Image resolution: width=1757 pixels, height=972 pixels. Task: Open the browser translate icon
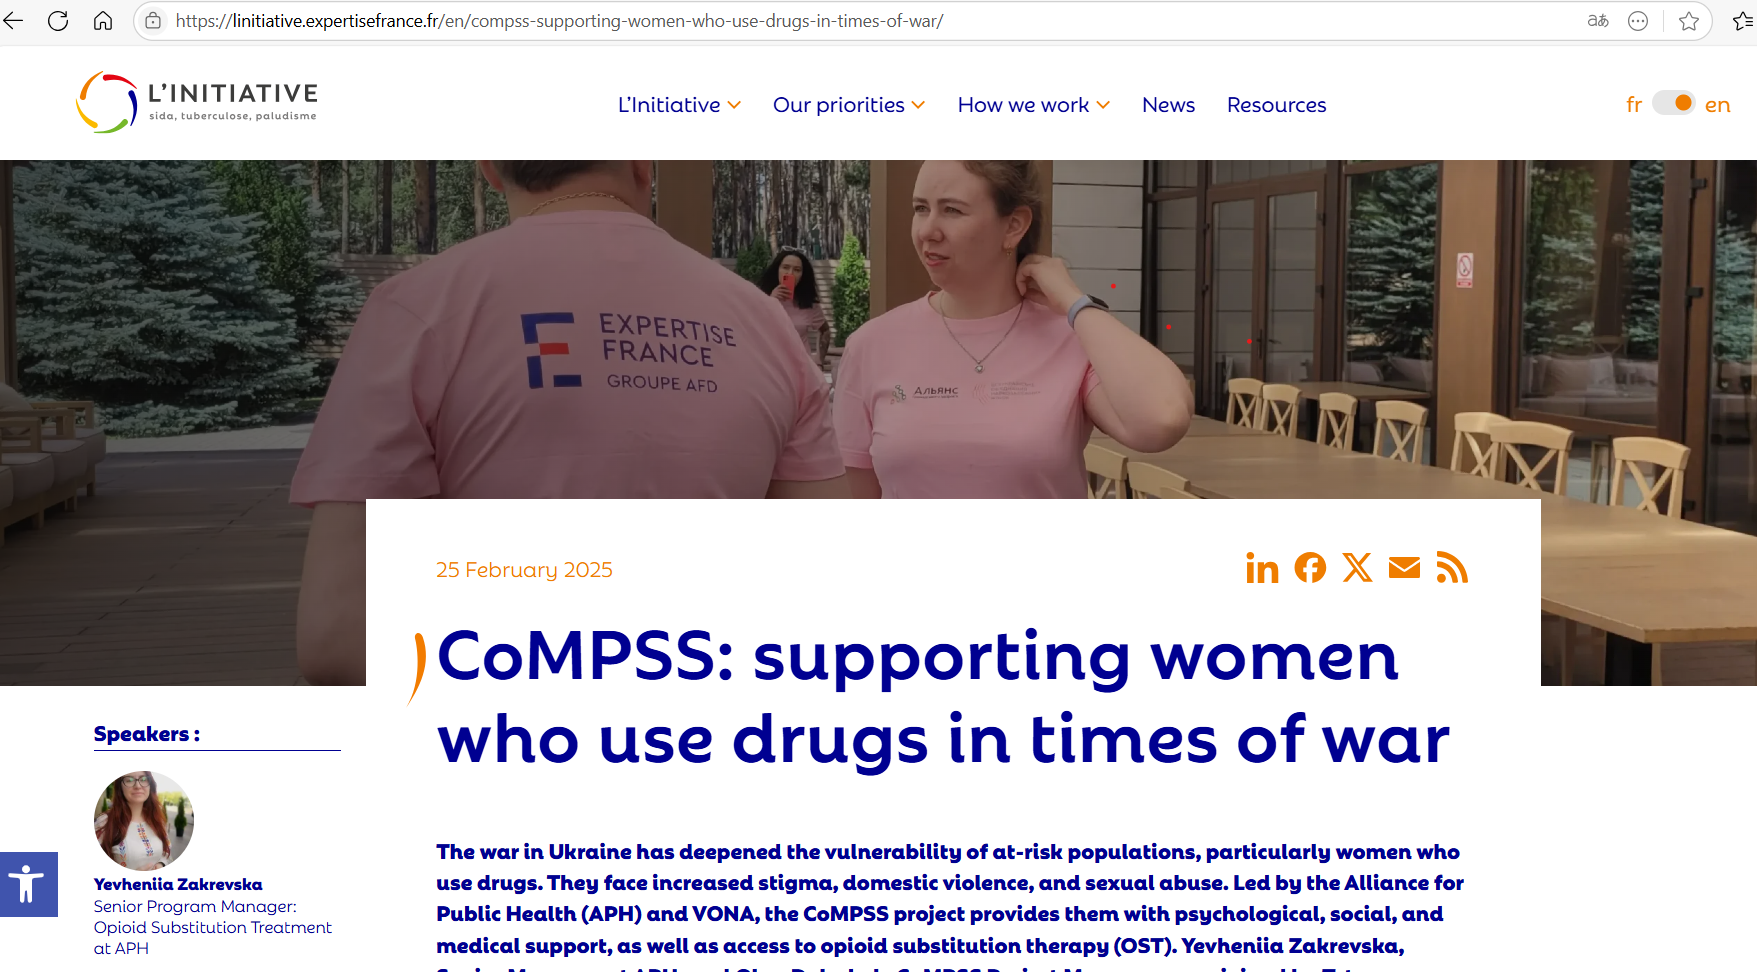tap(1598, 21)
